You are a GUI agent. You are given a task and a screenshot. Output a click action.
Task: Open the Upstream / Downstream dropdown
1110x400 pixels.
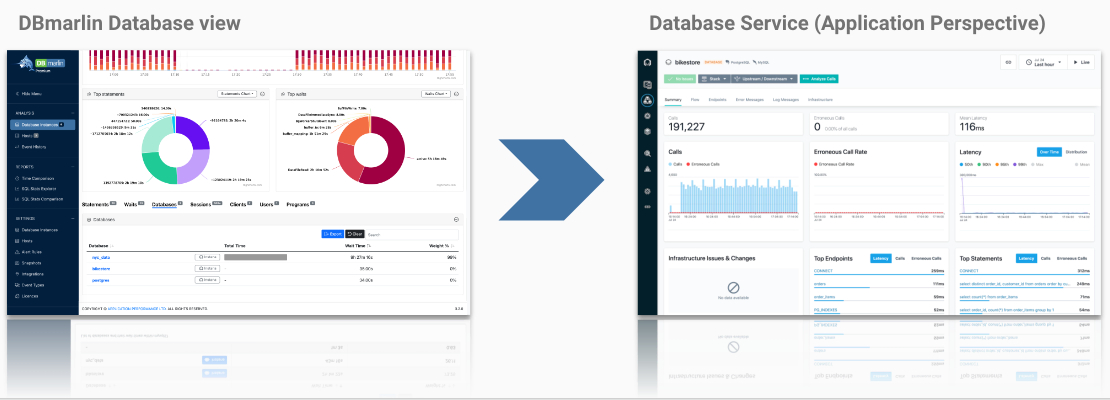click(x=762, y=79)
